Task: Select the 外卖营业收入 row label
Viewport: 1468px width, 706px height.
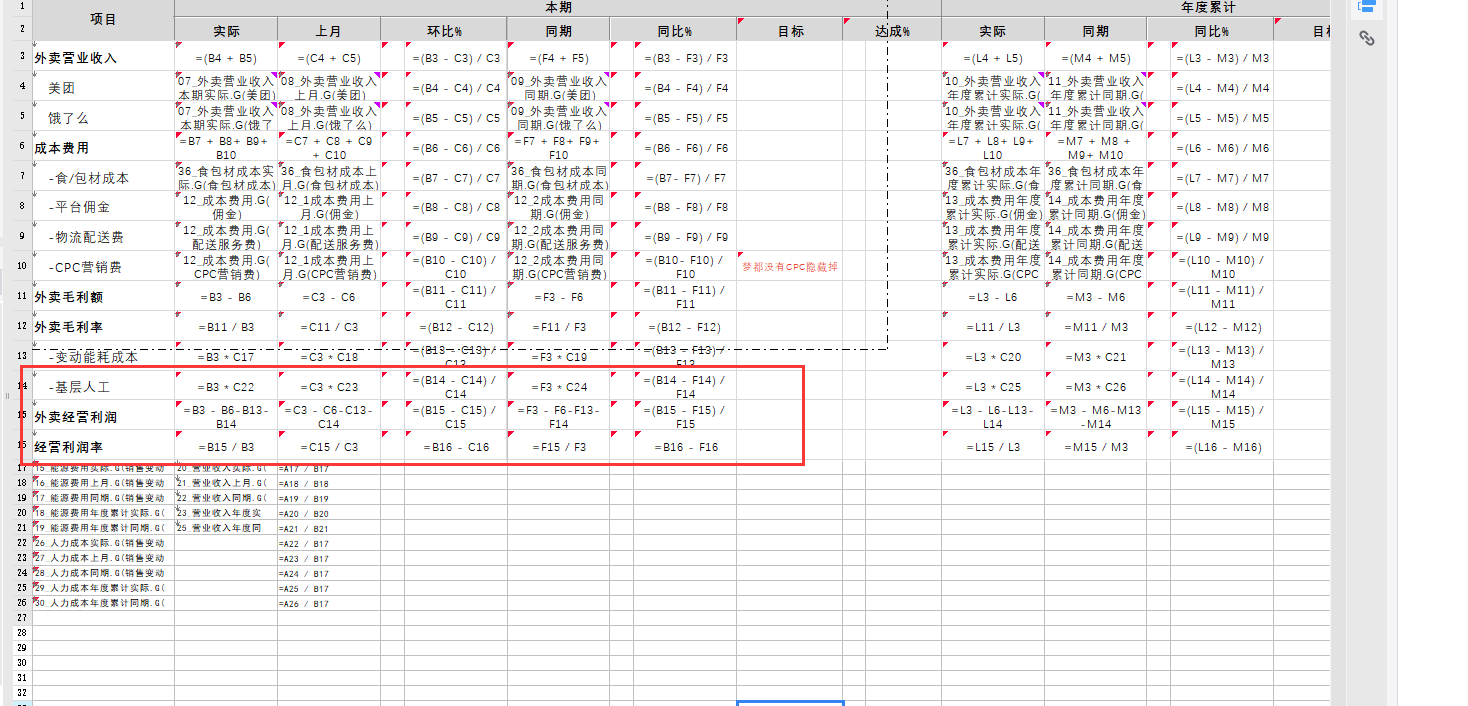Action: [104, 58]
